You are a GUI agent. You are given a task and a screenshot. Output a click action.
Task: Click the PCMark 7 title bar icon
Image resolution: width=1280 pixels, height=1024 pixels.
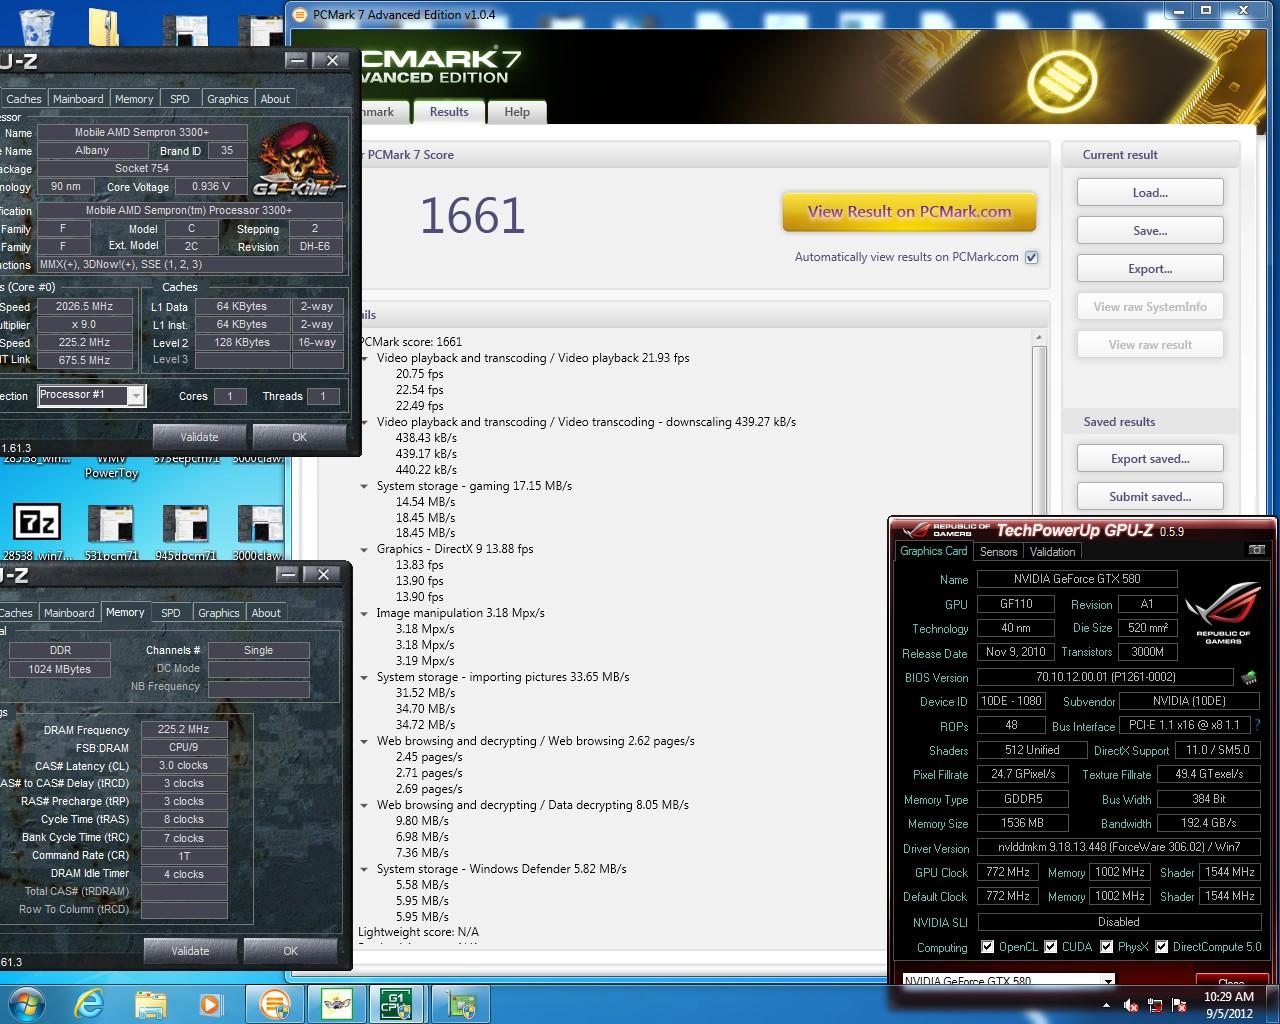301,14
